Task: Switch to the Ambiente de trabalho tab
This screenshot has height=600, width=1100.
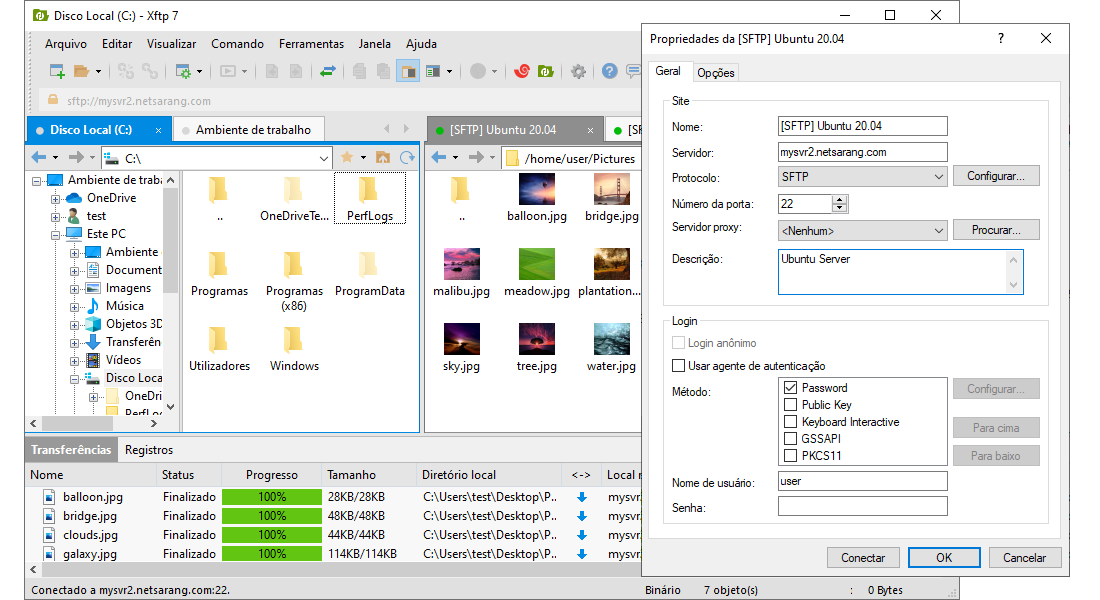Action: [x=250, y=130]
